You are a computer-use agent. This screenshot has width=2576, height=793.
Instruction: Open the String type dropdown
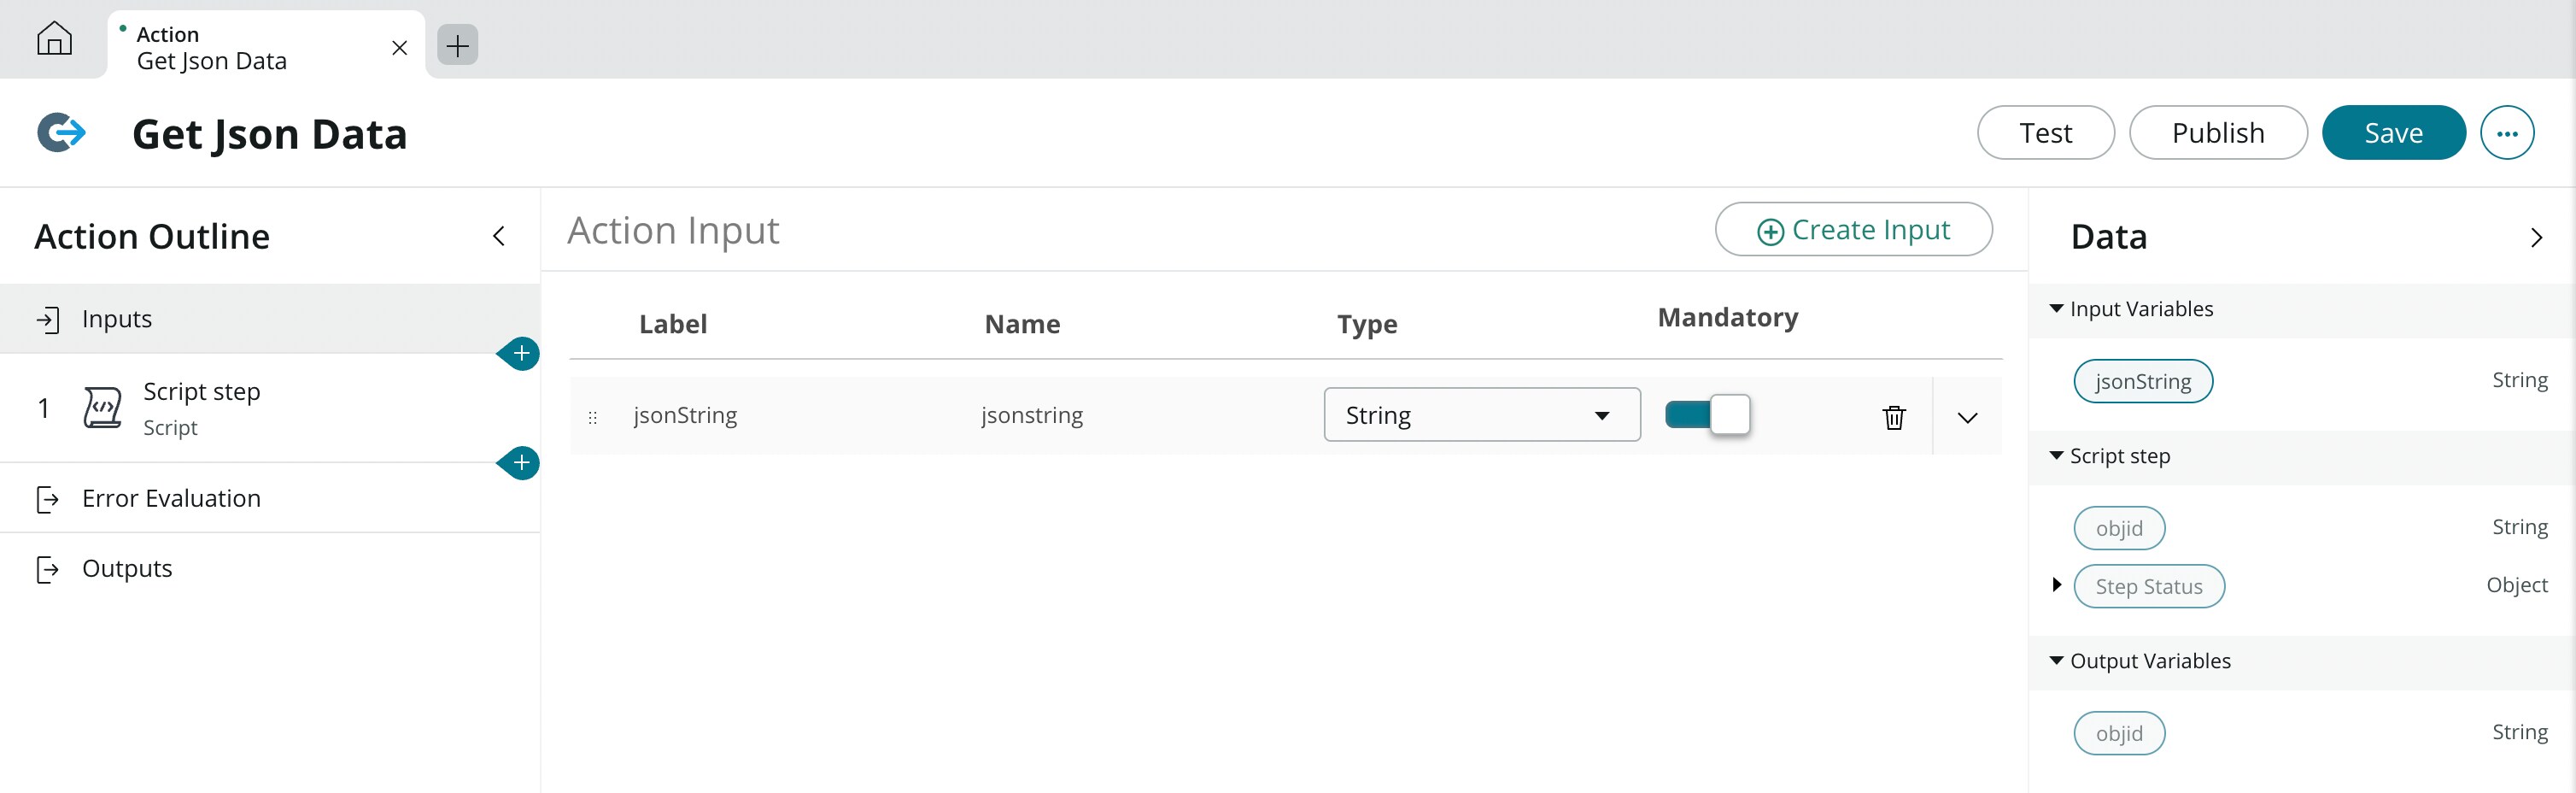tap(1481, 414)
